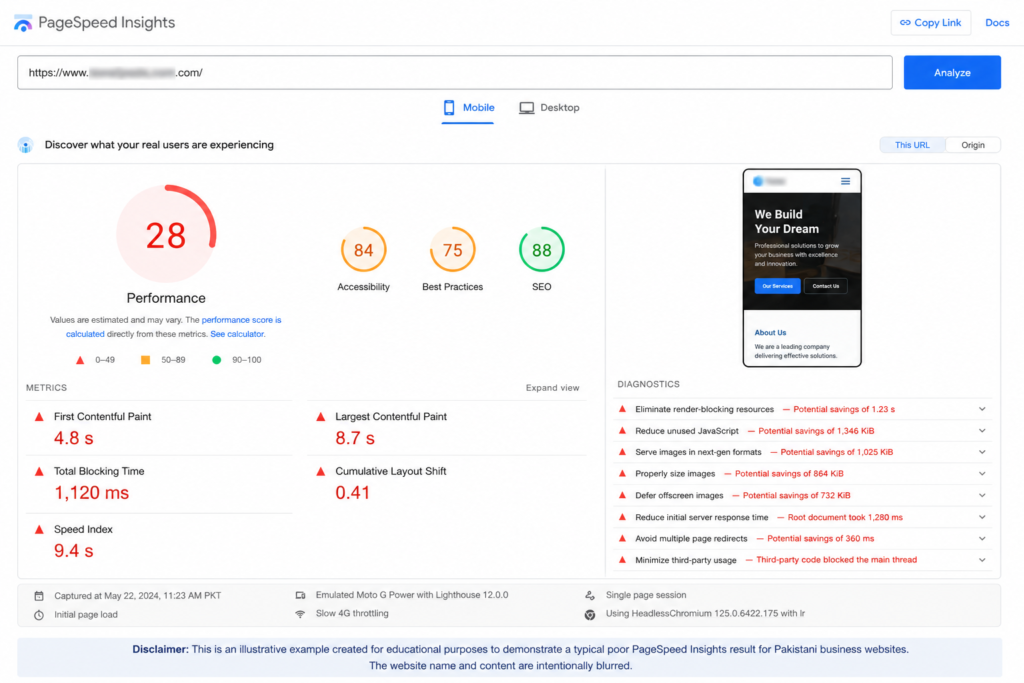Image resolution: width=1024 pixels, height=683 pixels.
Task: Click the green circle 90–100 legend icon
Action: coord(216,360)
